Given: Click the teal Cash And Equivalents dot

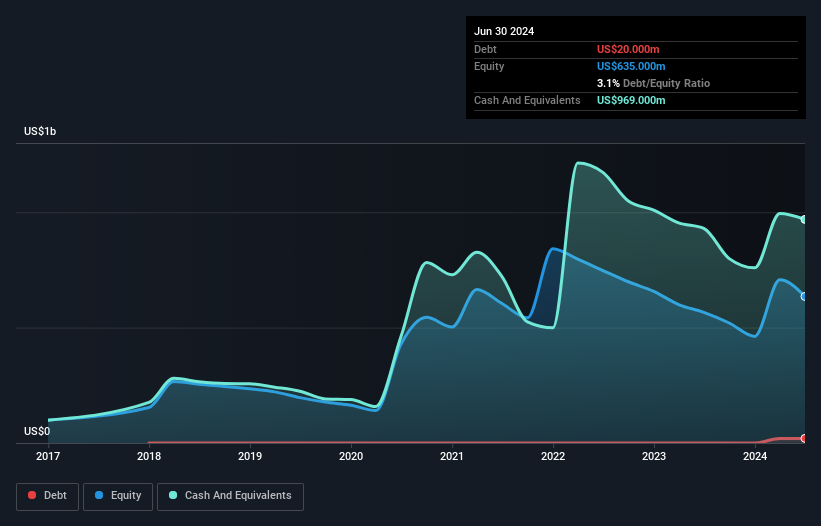Looking at the screenshot, I should tap(173, 495).
